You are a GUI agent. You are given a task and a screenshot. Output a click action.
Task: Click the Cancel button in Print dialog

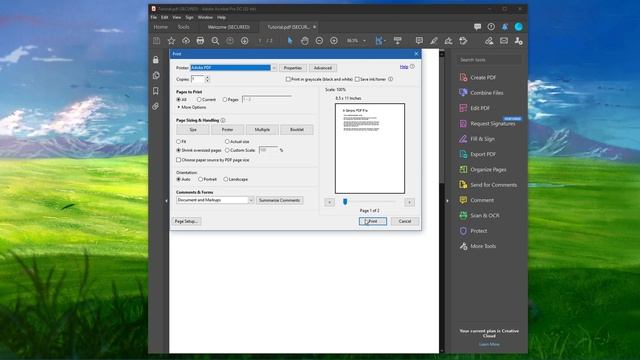[x=405, y=221]
